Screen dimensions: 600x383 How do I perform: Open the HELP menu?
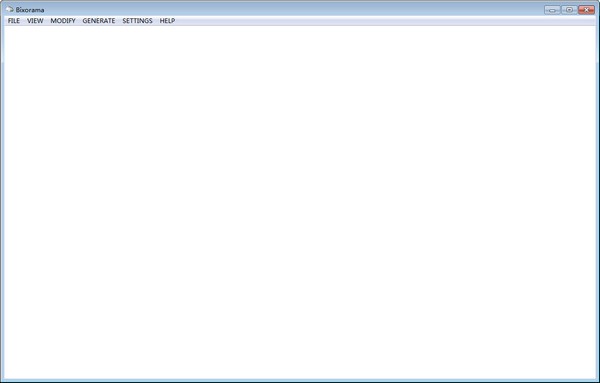point(167,21)
